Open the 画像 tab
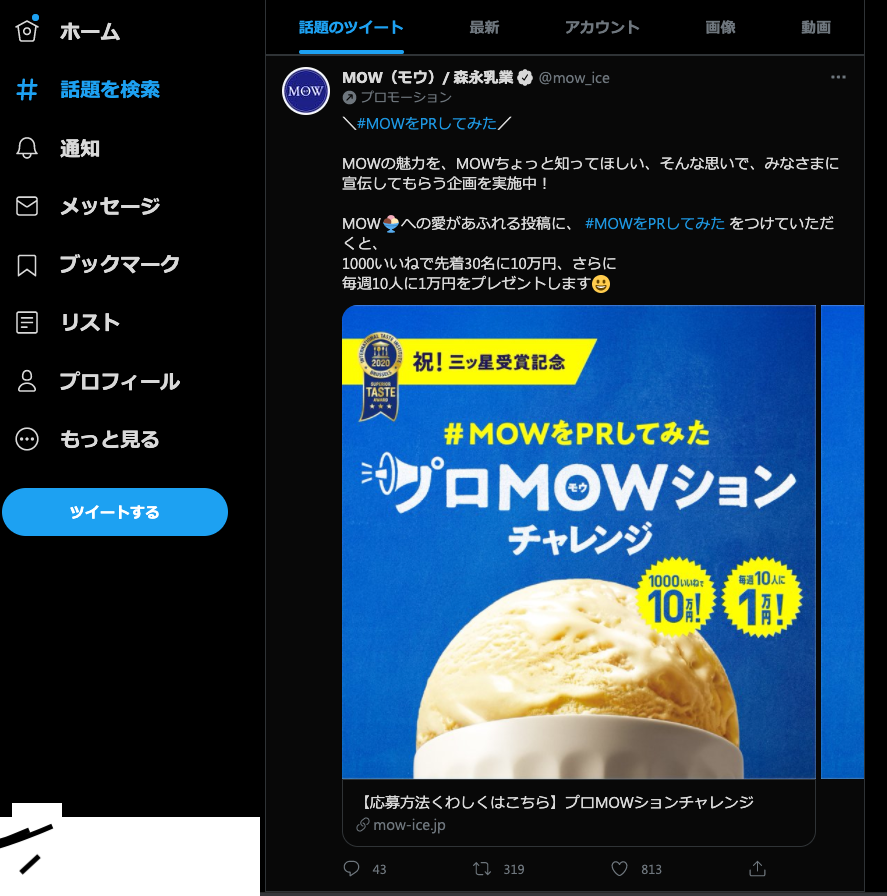Viewport: 887px width, 896px height. coord(720,27)
